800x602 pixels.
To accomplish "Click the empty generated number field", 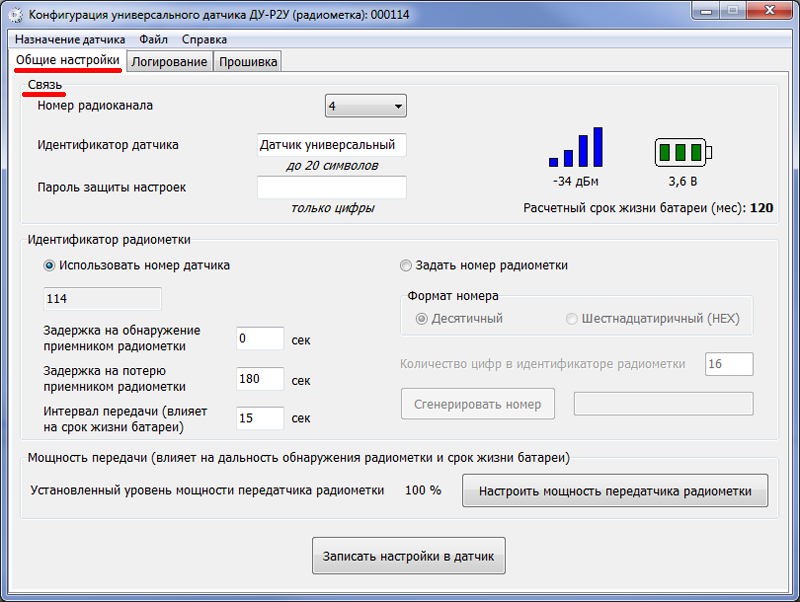I will coord(663,404).
